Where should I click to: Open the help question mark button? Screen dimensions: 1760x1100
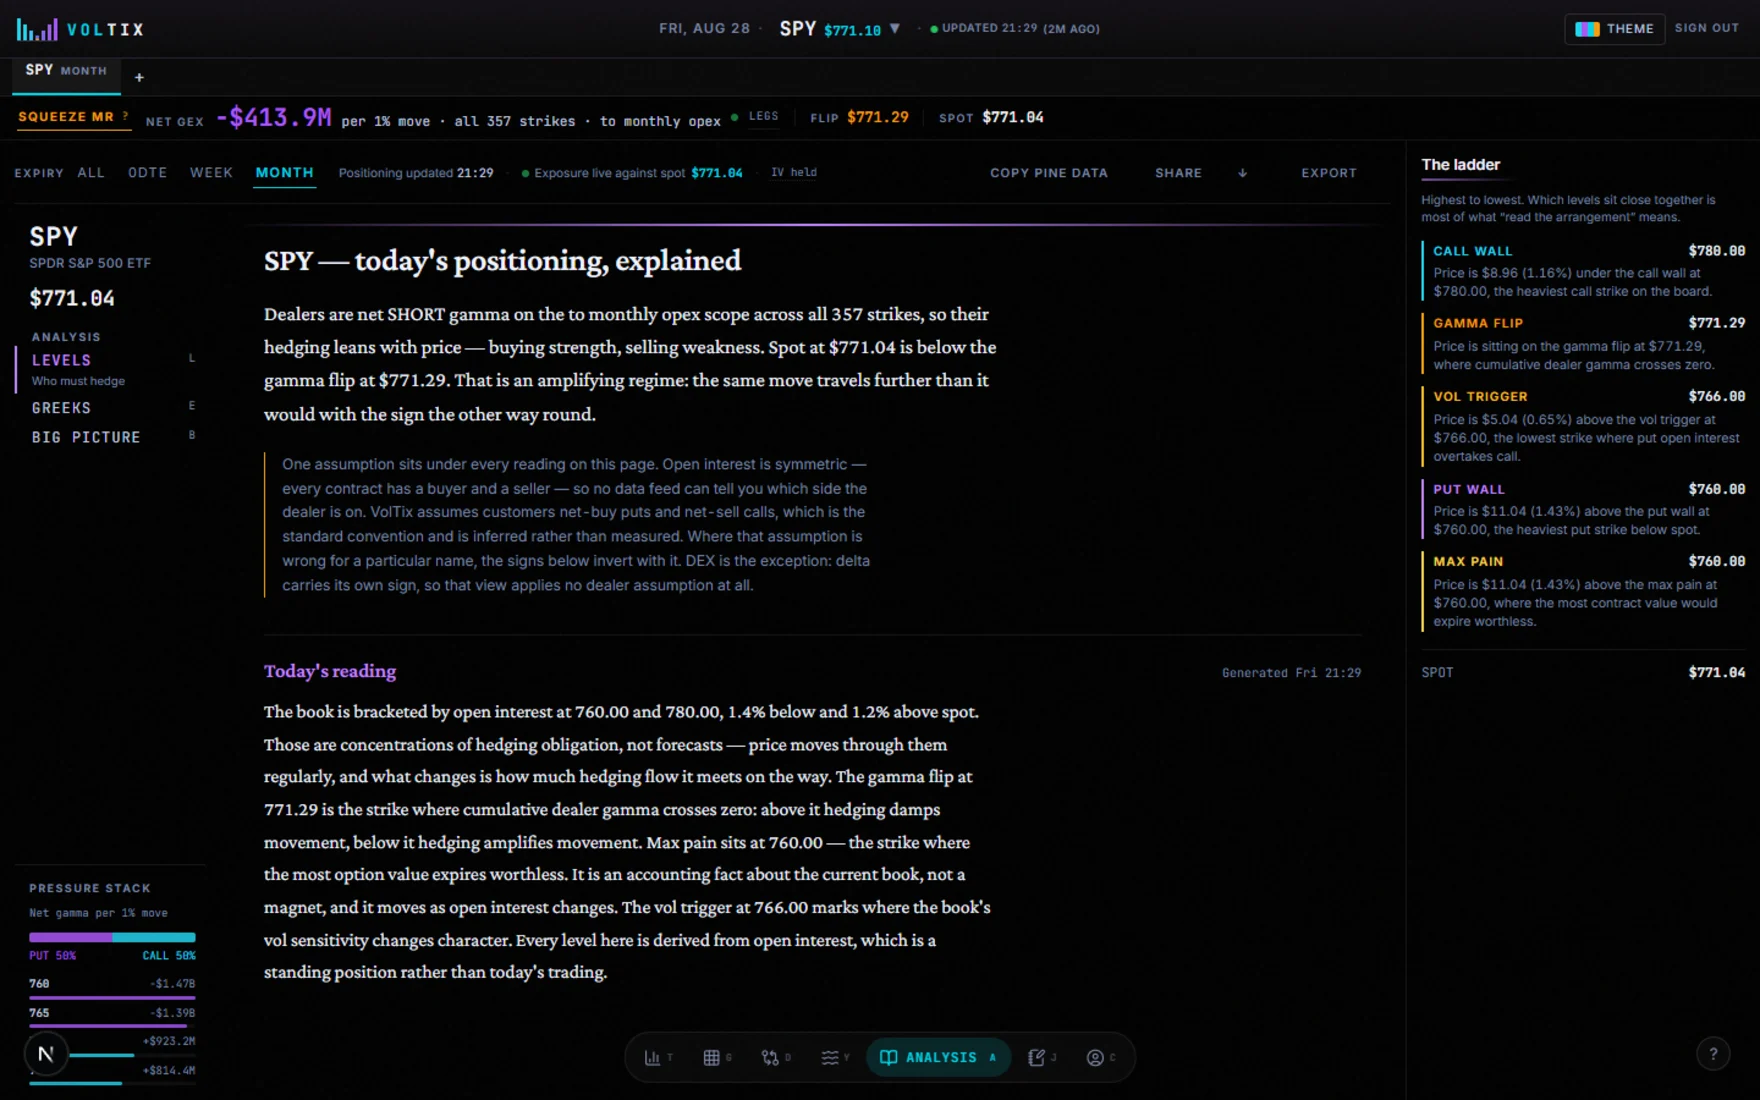1713,1053
